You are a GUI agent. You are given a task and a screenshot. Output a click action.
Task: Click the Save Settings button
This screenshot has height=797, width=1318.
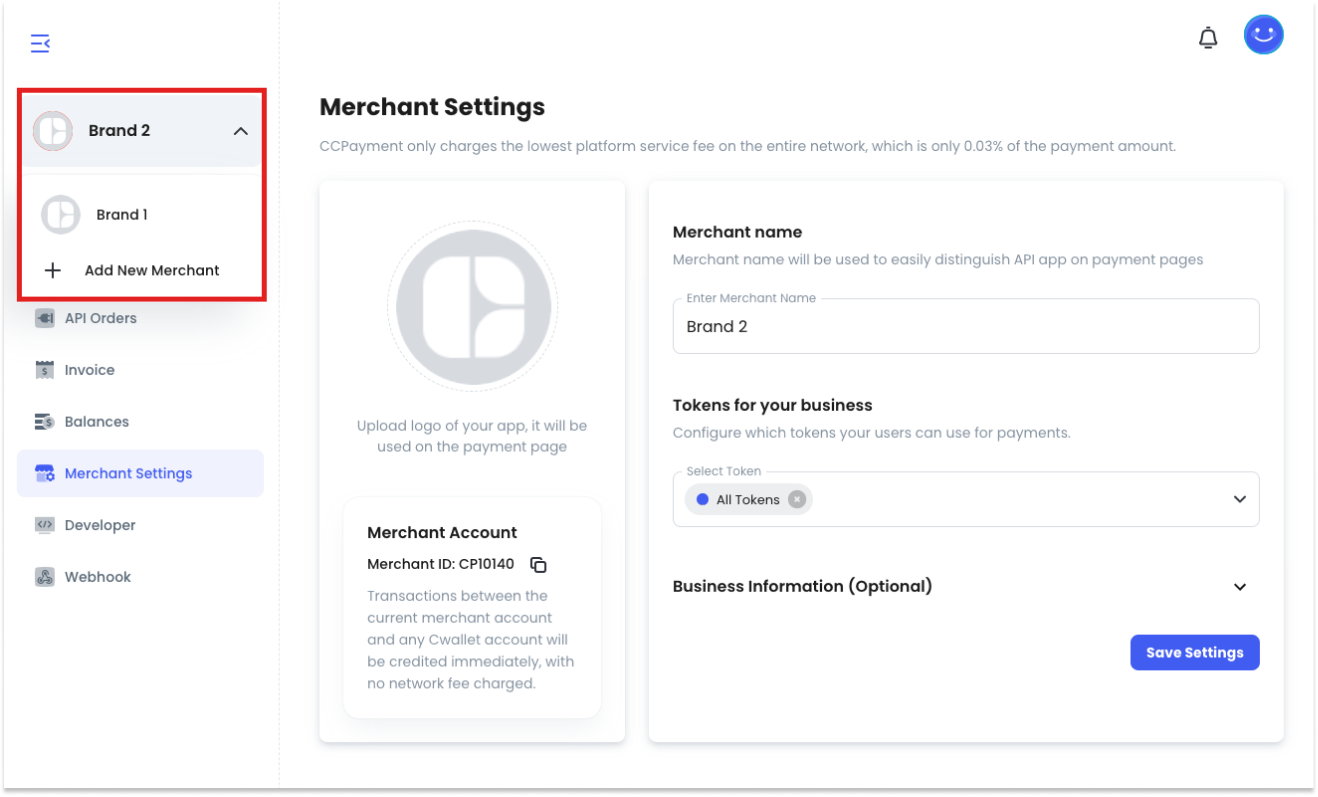pyautogui.click(x=1195, y=653)
